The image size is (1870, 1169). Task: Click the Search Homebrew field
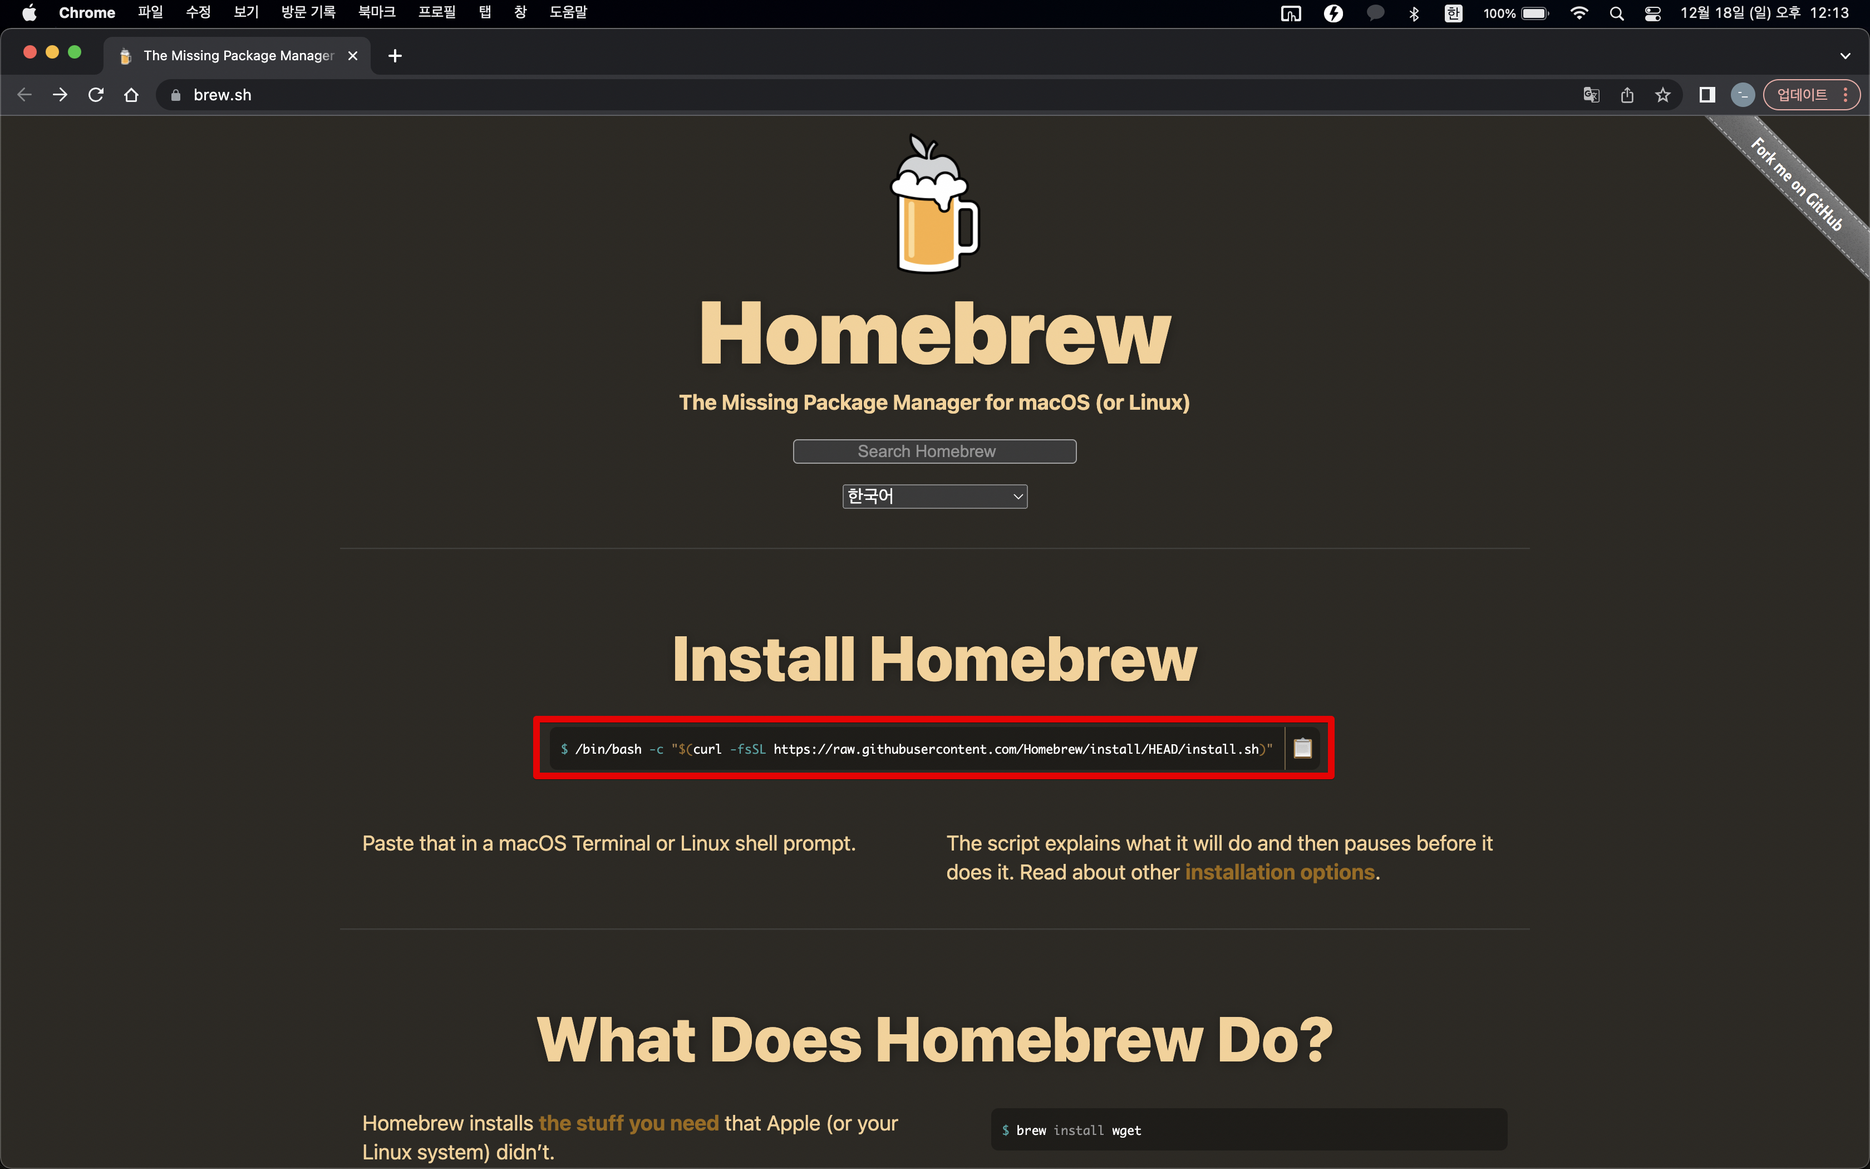(x=935, y=451)
